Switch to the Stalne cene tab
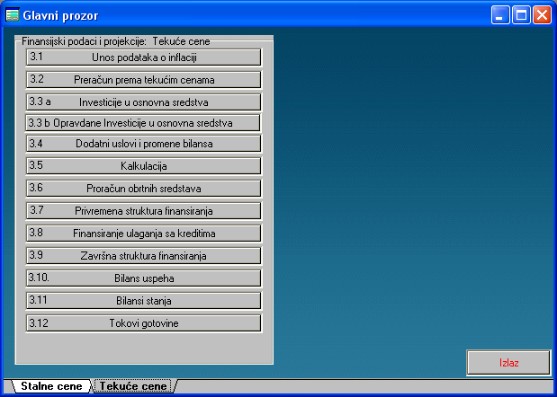 tap(52, 386)
